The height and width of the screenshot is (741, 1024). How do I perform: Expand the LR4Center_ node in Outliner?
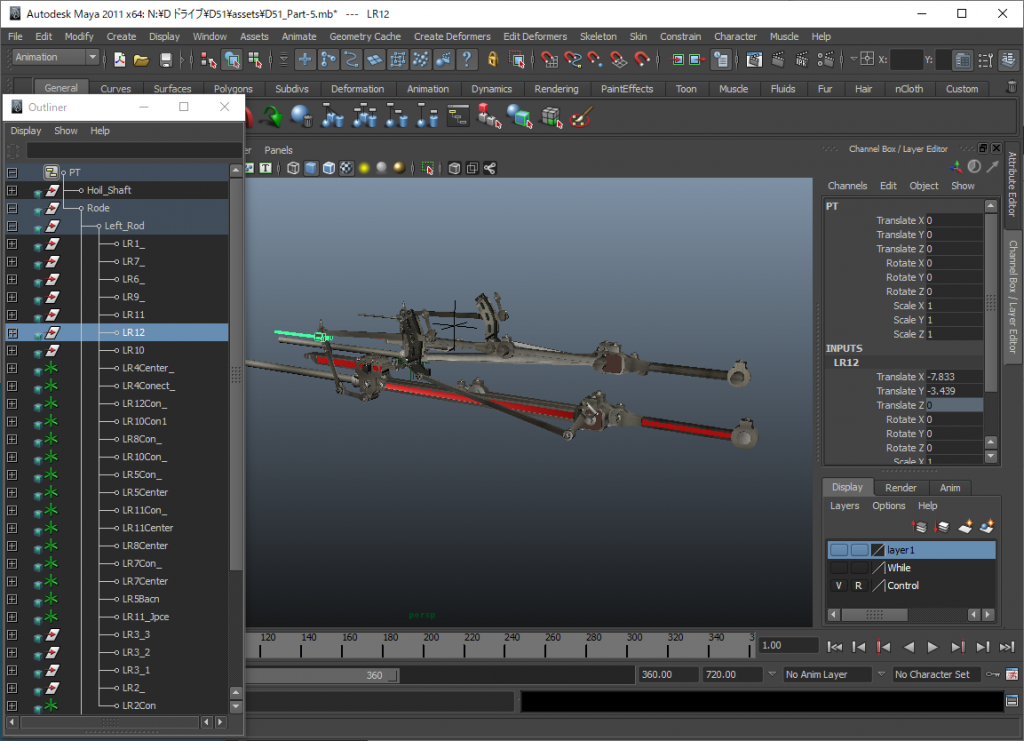click(x=12, y=368)
